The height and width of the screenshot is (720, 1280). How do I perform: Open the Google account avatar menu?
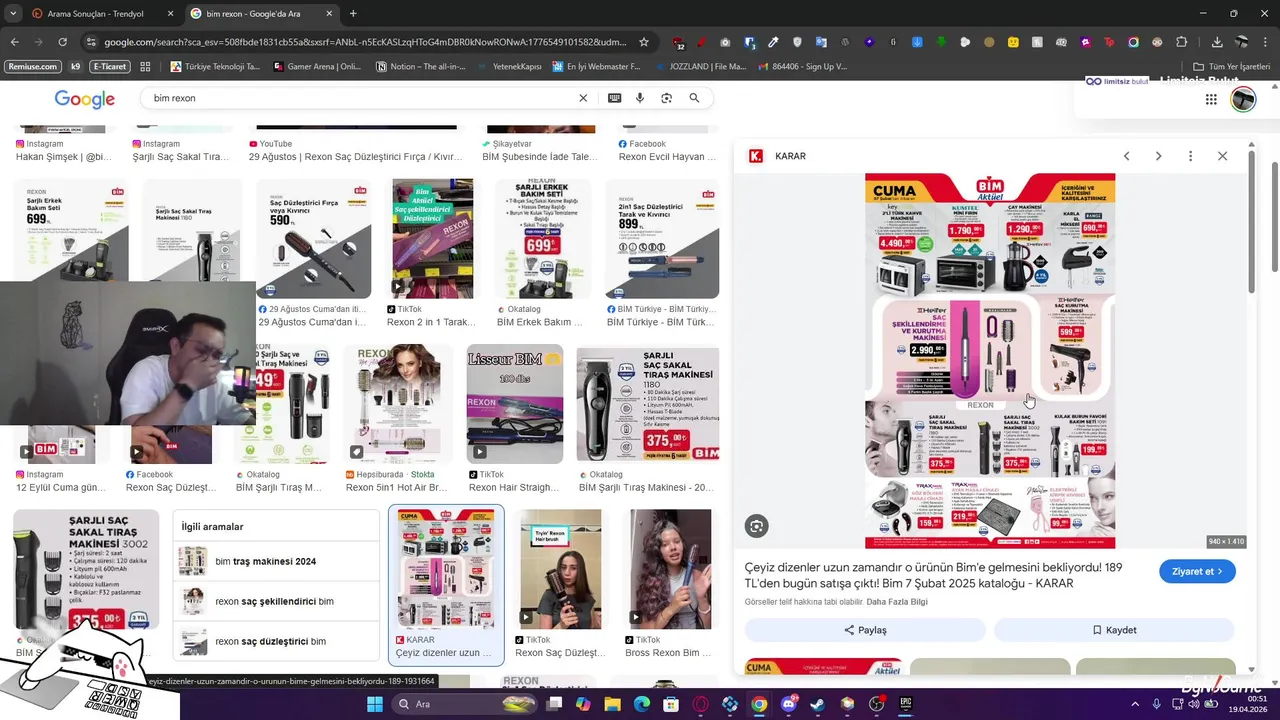tap(1243, 99)
